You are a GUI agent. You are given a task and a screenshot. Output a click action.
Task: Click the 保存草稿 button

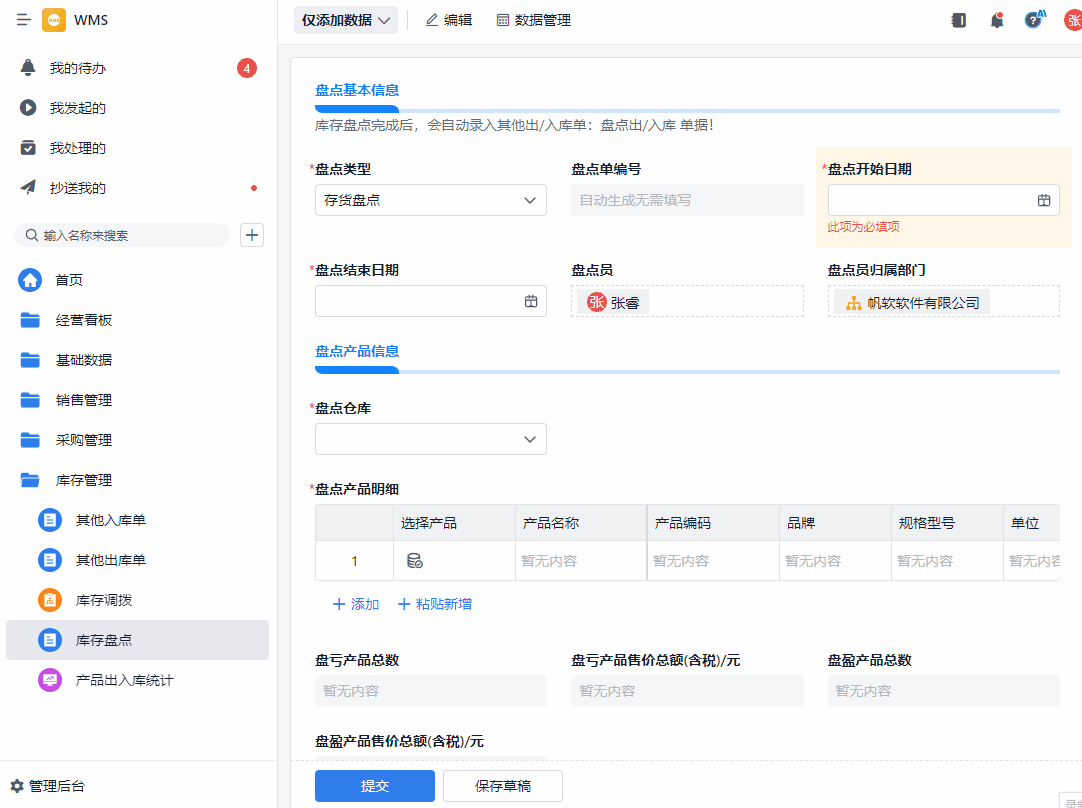pyautogui.click(x=502, y=786)
